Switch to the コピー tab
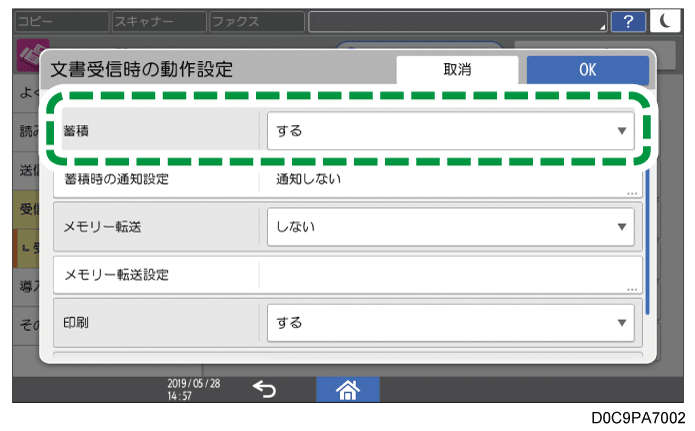The image size is (695, 431). tap(62, 21)
